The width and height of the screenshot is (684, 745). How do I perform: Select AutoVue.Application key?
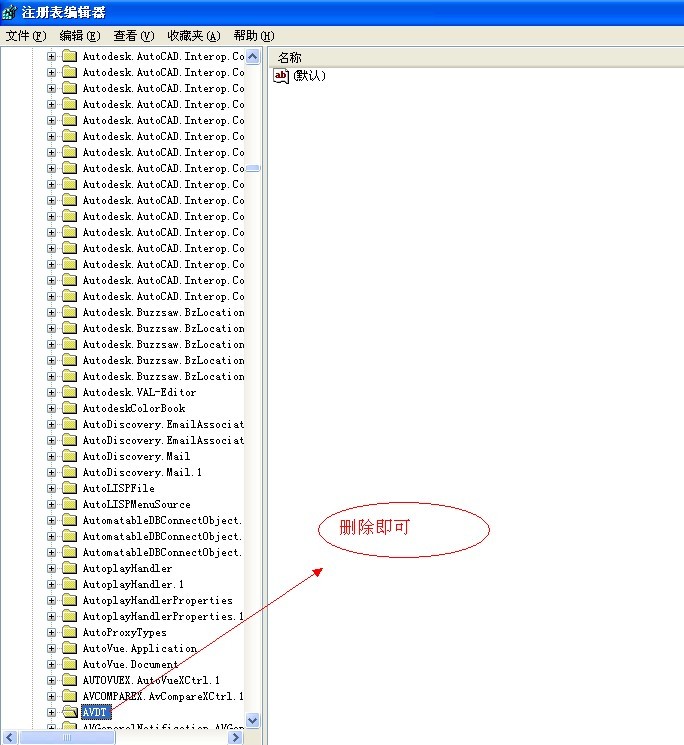point(140,648)
